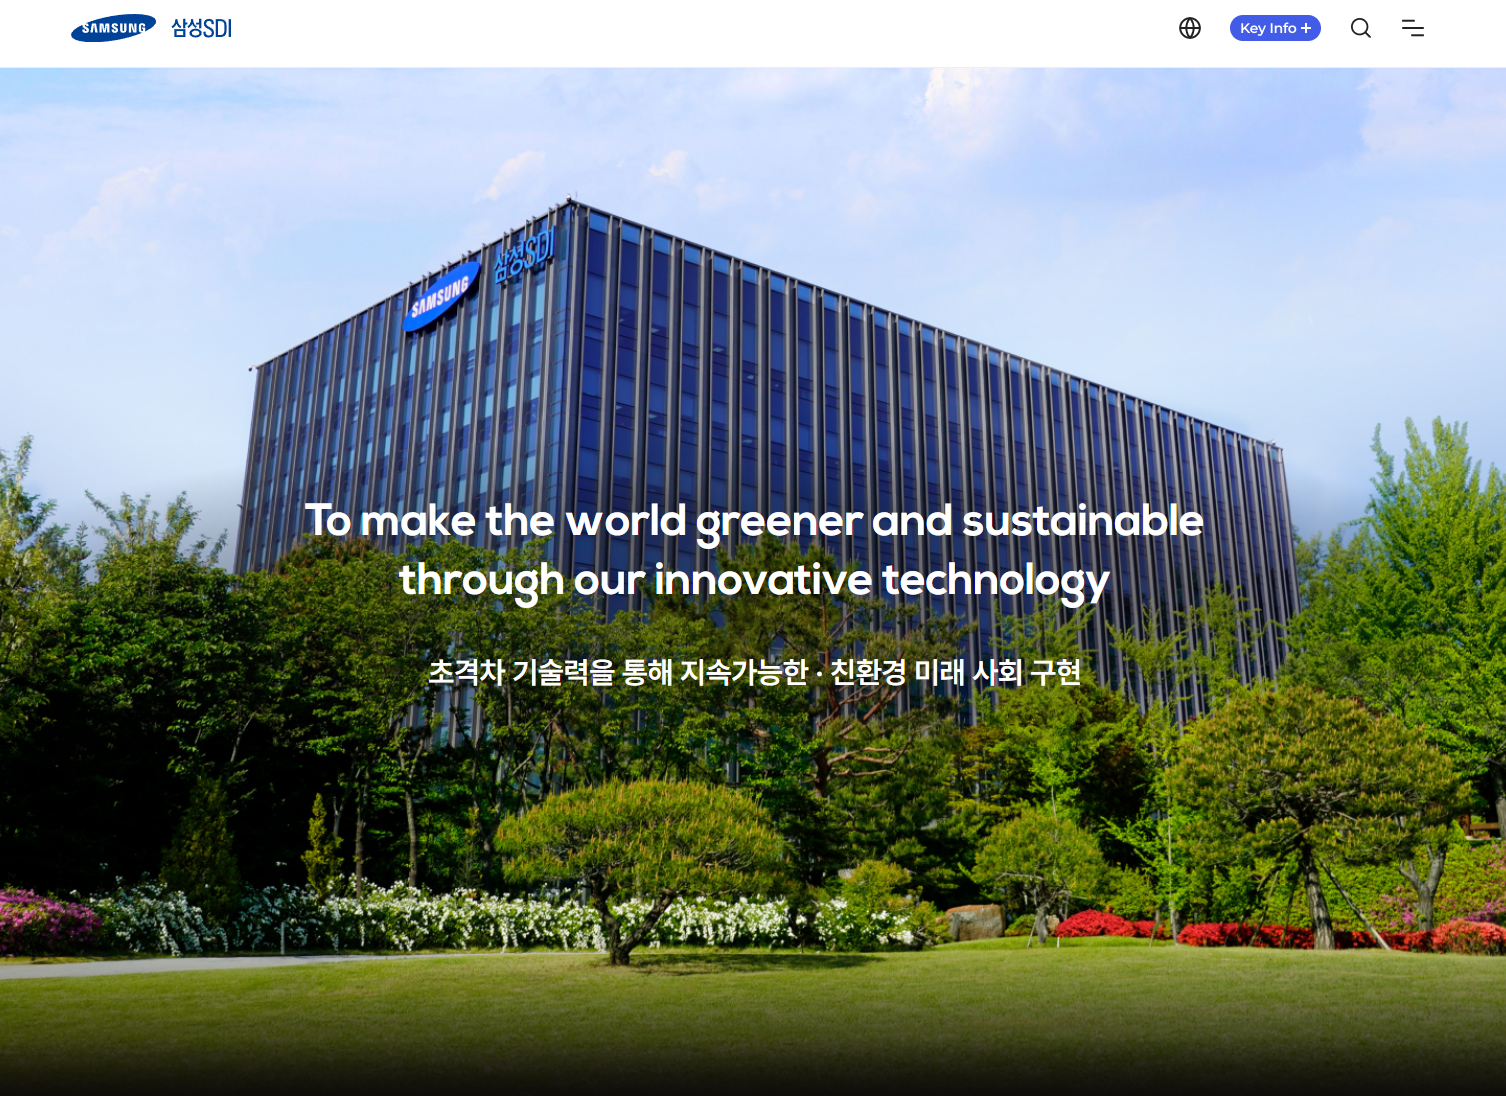Open the language globe selector
Viewport: 1506px width, 1096px height.
(1190, 28)
